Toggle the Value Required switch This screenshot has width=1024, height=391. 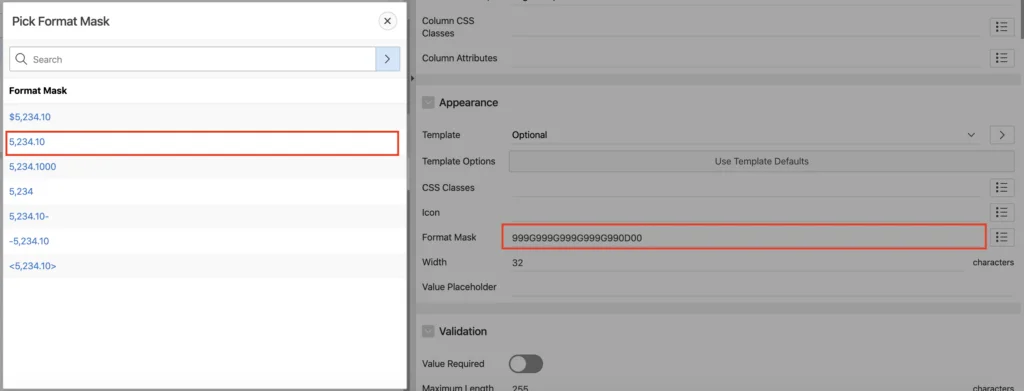tap(526, 364)
